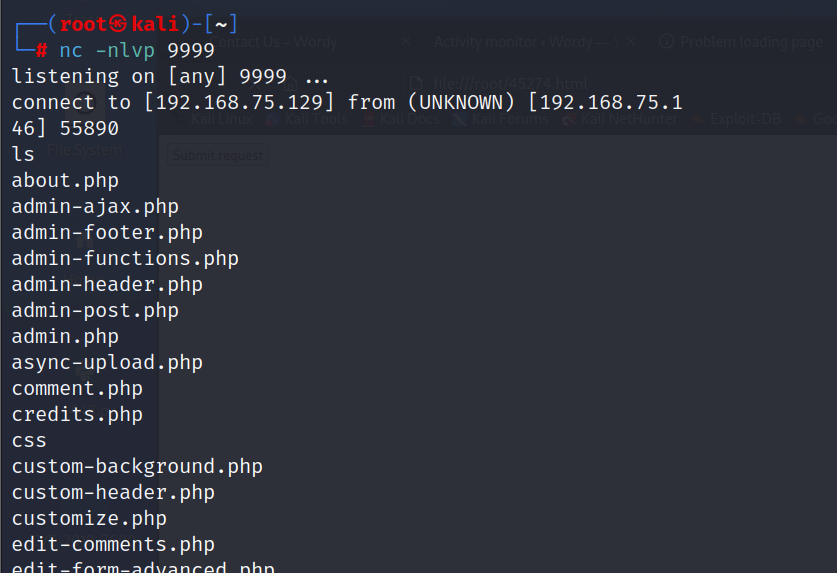
Task: Click async-upload.php in the terminal listing
Action: click(x=107, y=362)
